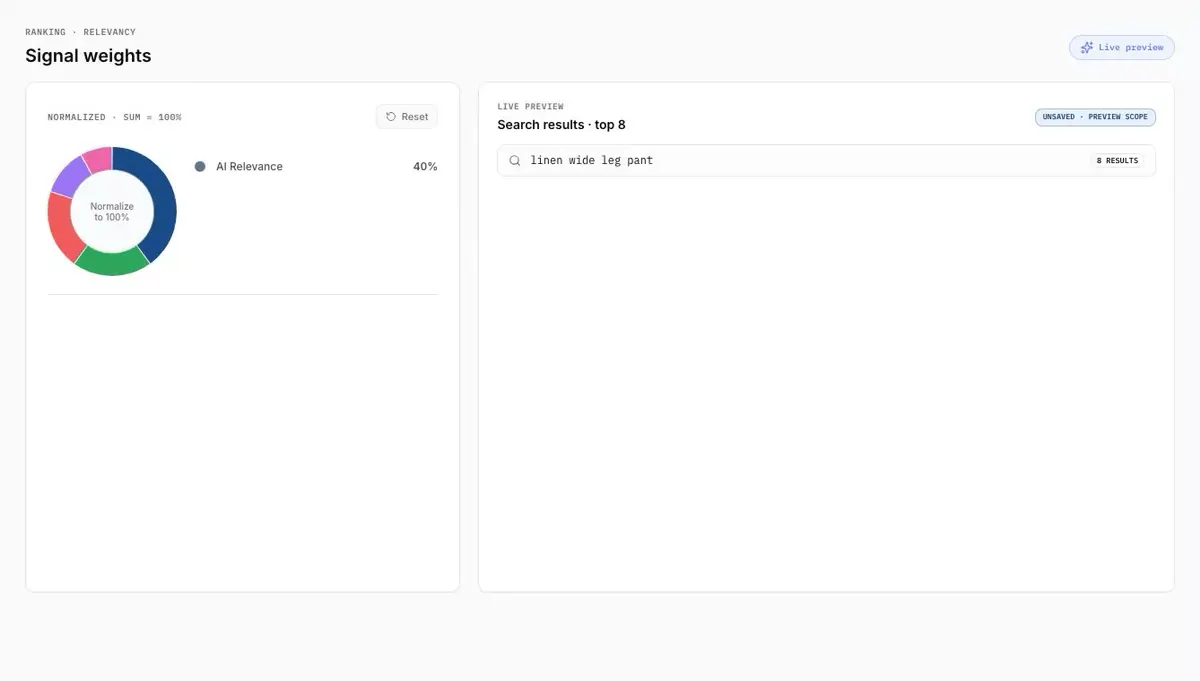
Task: Click the magnifier icon in the search box
Action: [x=515, y=160]
